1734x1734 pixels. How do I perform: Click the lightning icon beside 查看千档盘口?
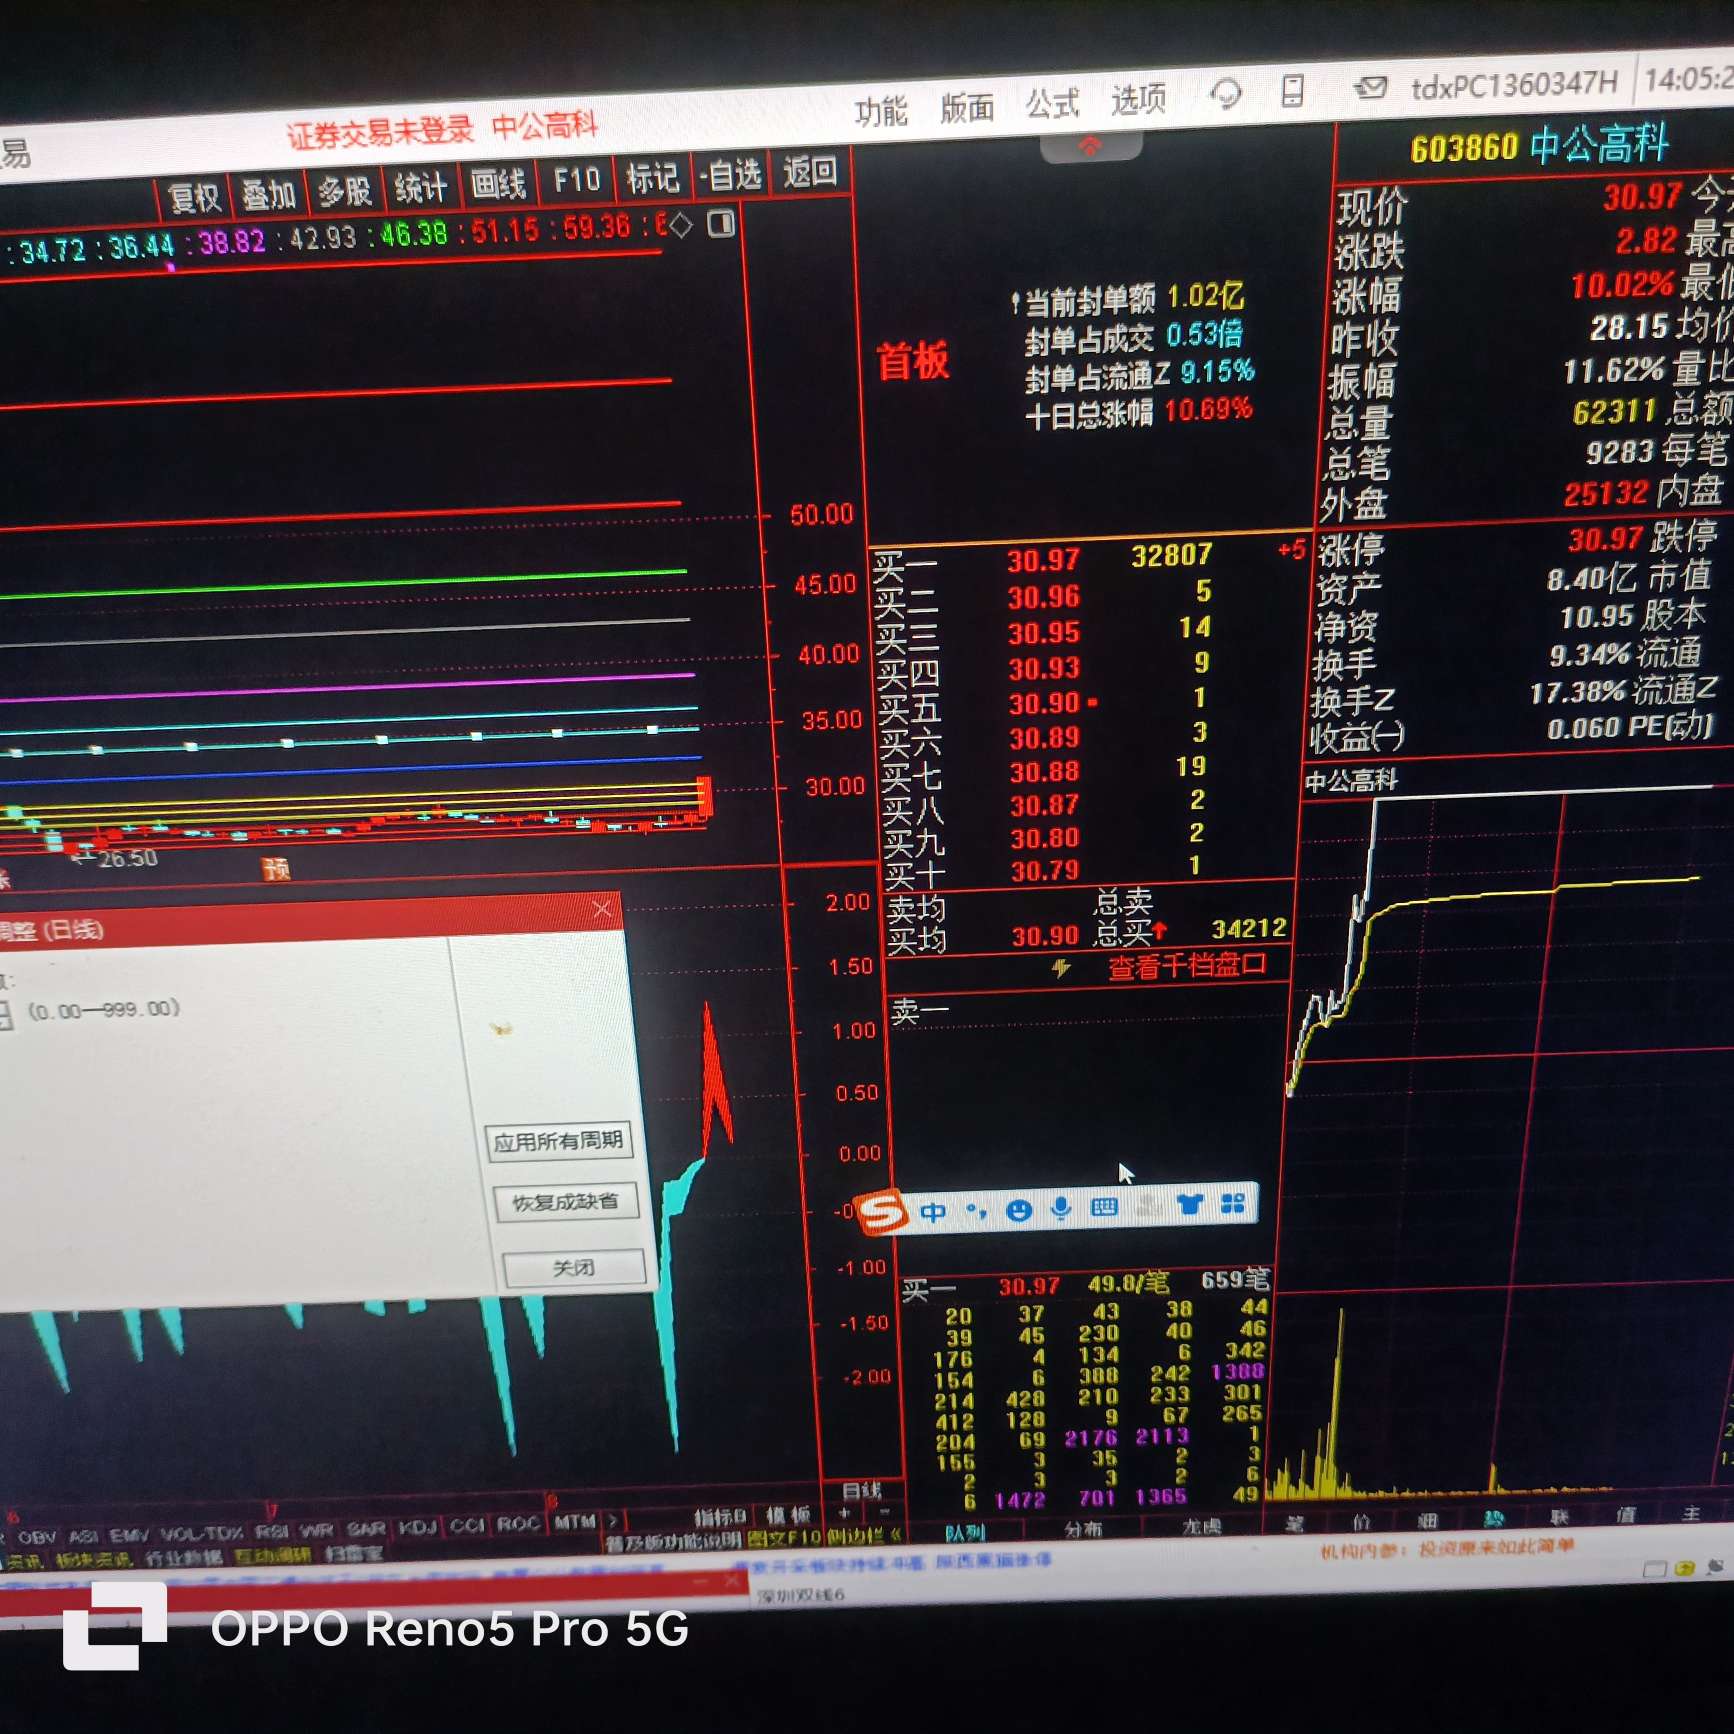[1061, 968]
